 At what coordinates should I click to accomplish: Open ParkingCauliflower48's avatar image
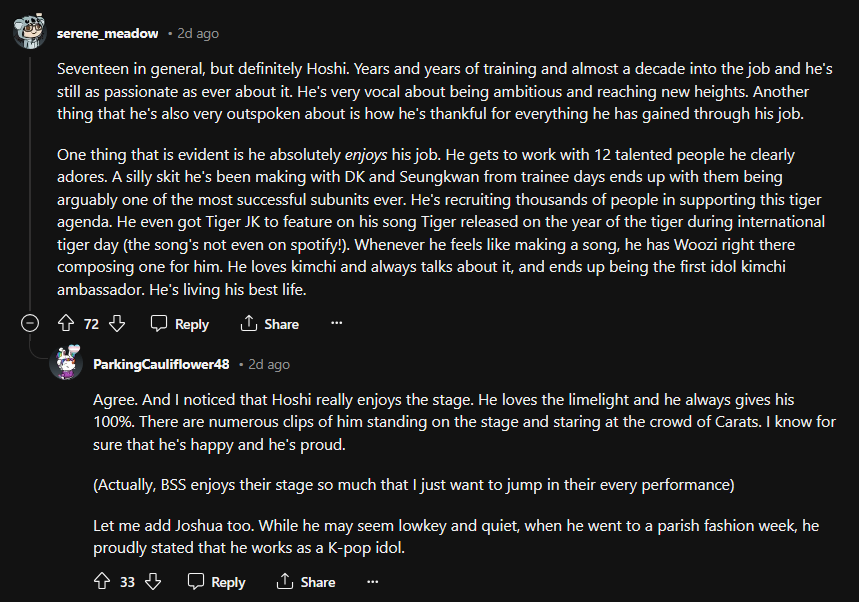(x=67, y=363)
